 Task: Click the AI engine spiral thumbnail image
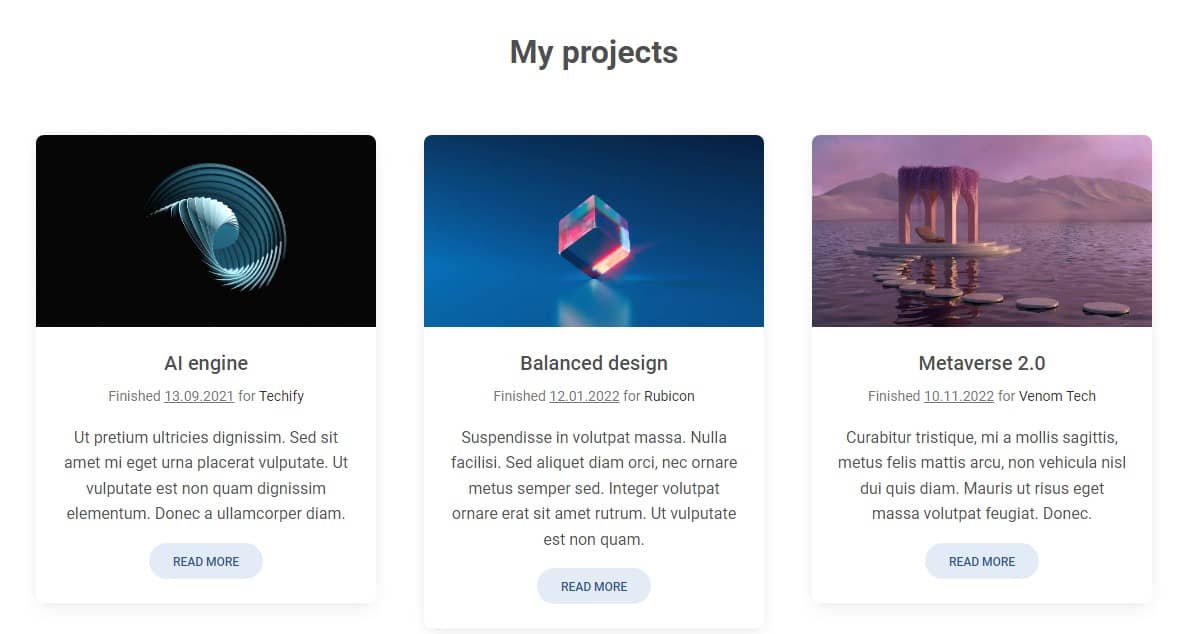(x=206, y=231)
